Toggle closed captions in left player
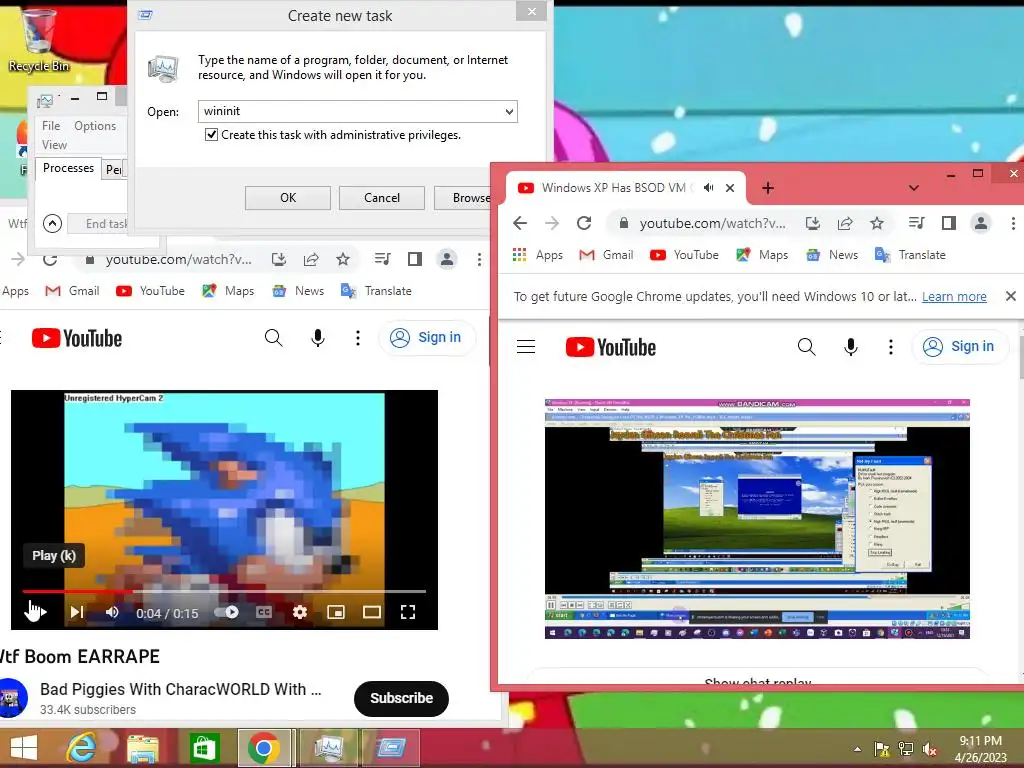1024x768 pixels. tap(264, 612)
